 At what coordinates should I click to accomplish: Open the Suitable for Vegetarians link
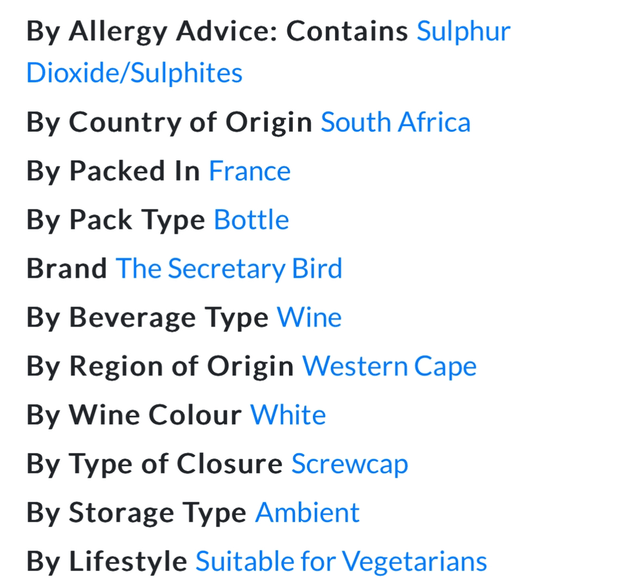coord(341,562)
